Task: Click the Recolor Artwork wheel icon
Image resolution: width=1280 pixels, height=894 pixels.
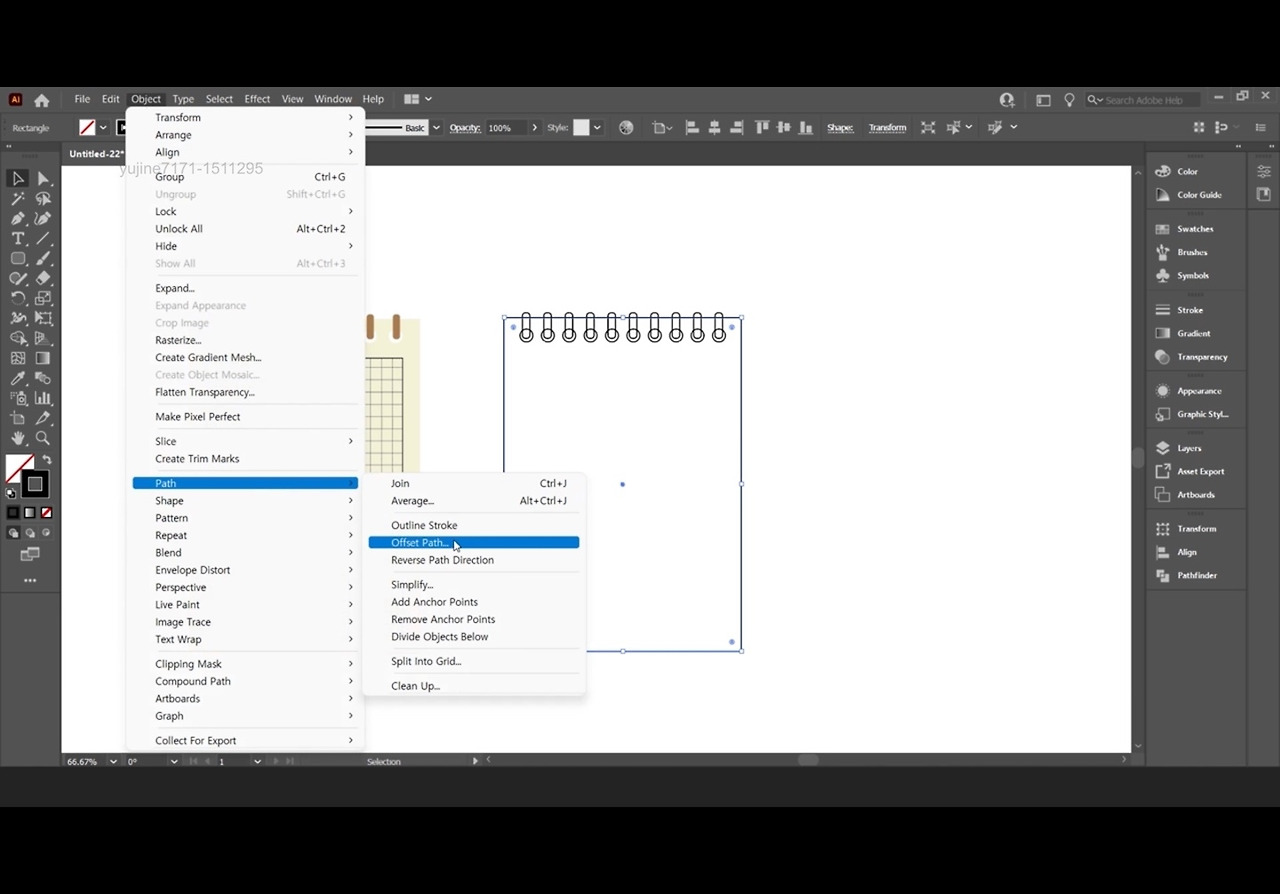Action: 626,128
